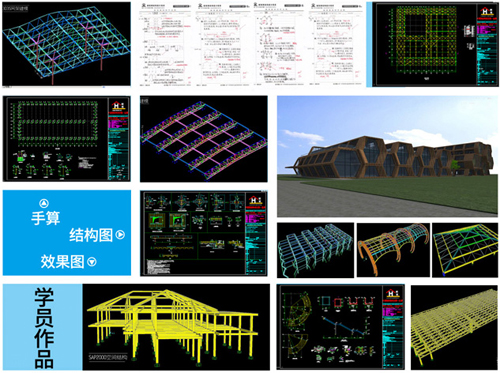
Task: Open the hexagonal facade building rendering
Action: [387, 157]
